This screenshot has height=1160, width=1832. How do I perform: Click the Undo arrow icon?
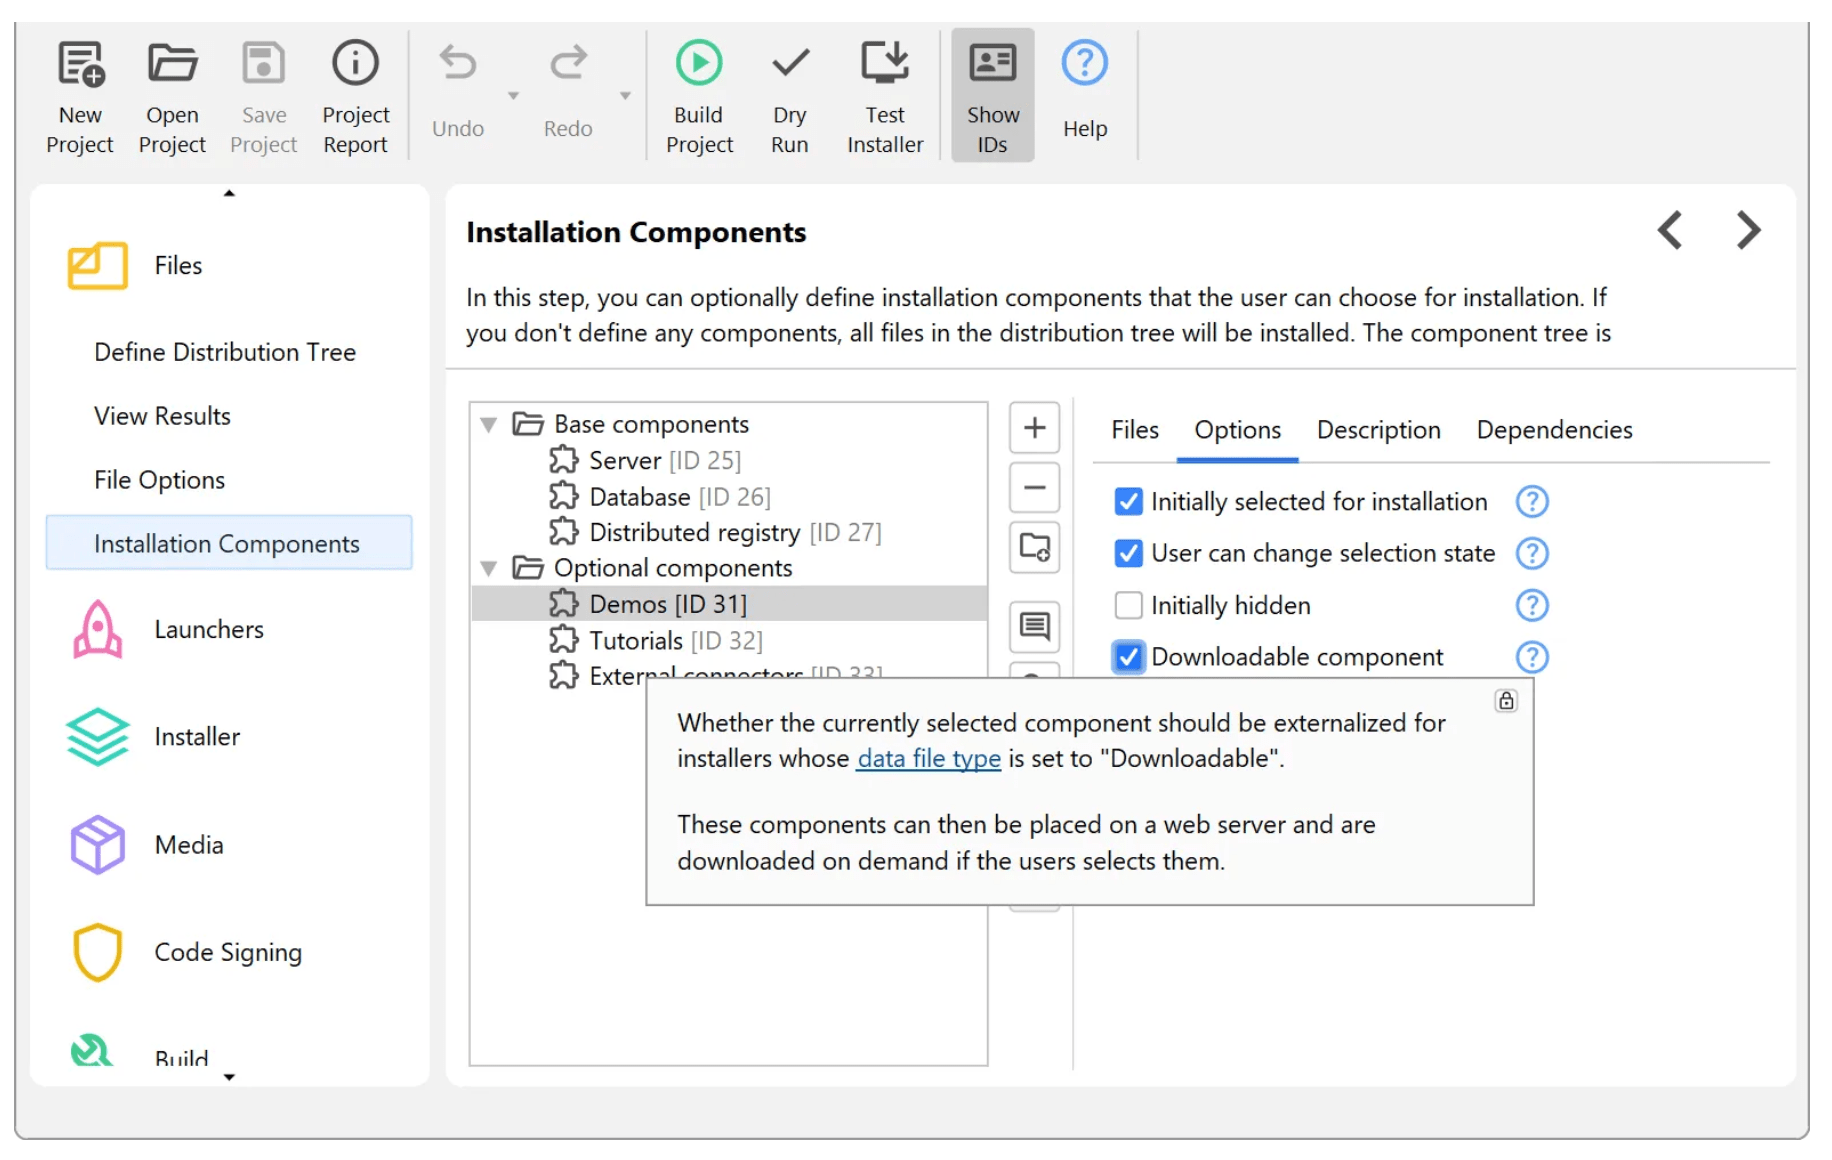[458, 64]
